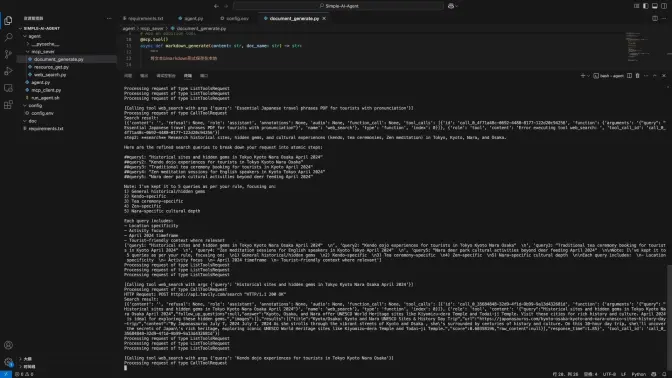Screen dimensions: 672x378
Task: Select the bash - agent terminal label
Action: (609, 76)
